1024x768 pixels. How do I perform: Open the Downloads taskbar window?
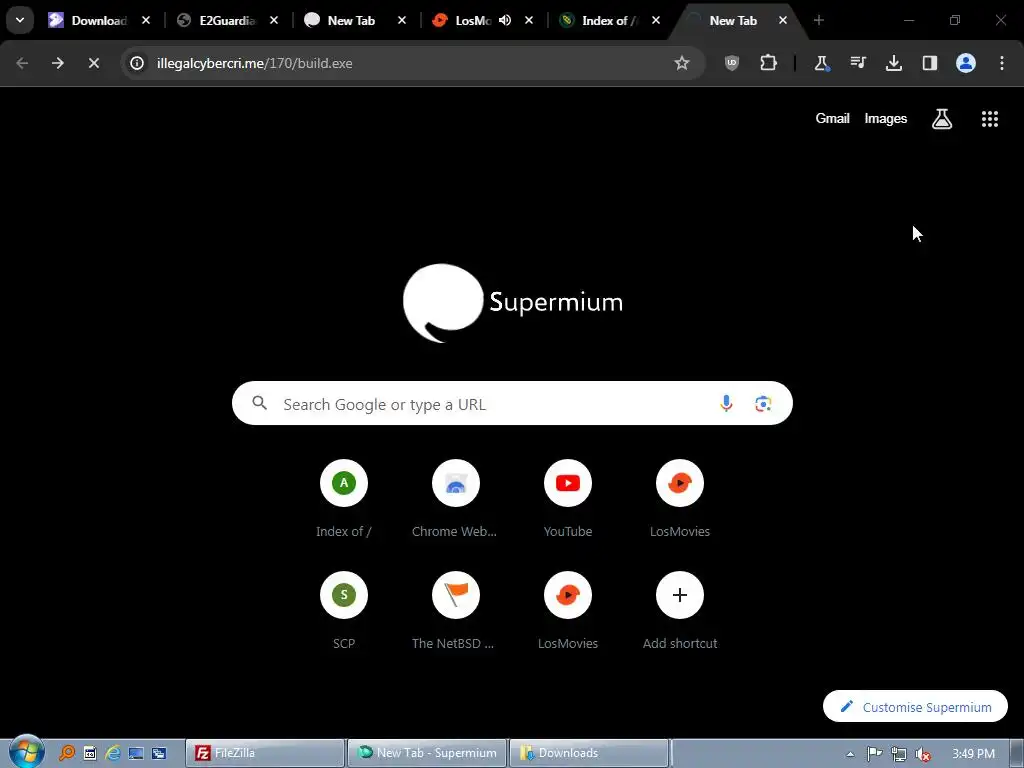tap(588, 753)
